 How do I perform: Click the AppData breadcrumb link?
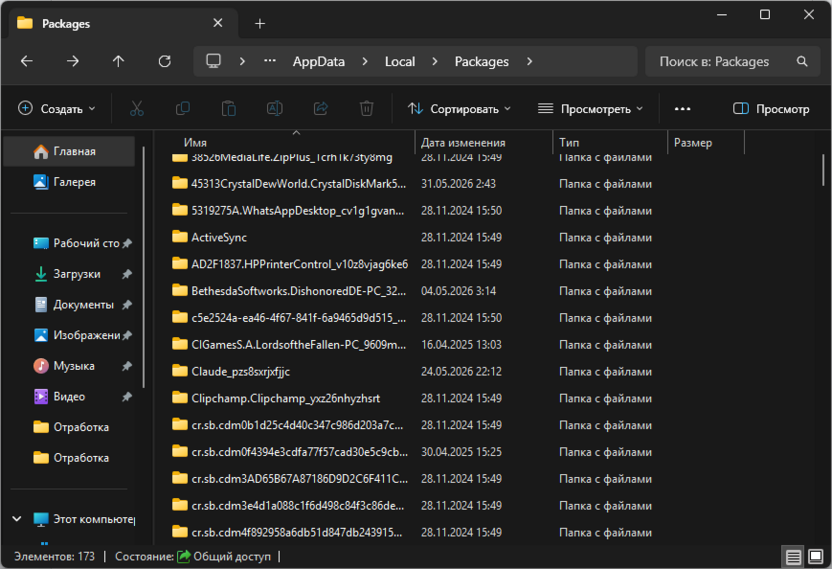(319, 62)
